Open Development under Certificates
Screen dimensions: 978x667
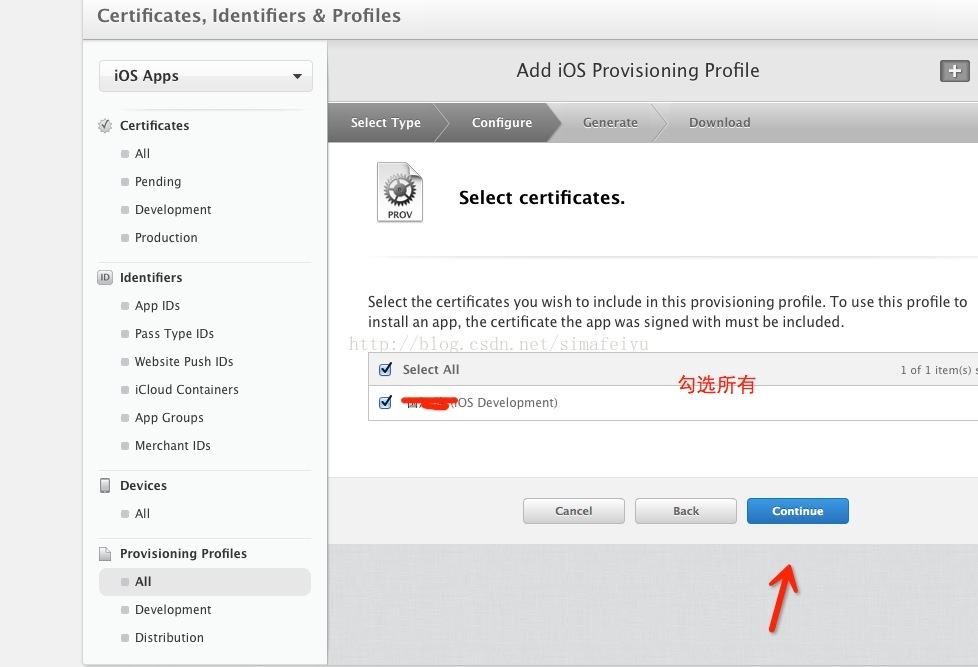click(173, 210)
